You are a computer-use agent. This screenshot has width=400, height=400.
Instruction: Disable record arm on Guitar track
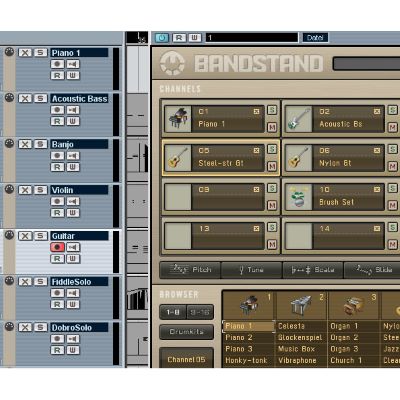click(x=57, y=247)
